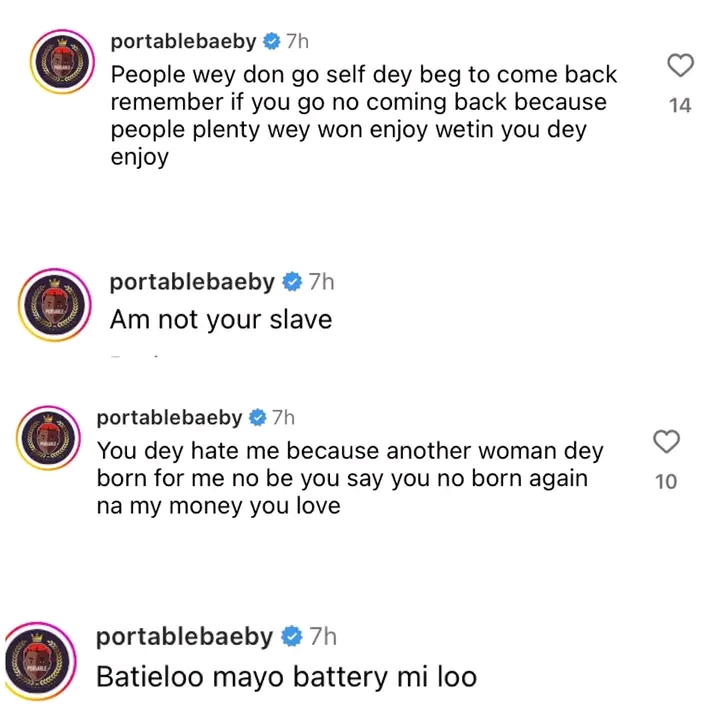Screen dimensions: 720x720
Task: Click verified badge above "People wey don go"
Action: click(x=271, y=42)
